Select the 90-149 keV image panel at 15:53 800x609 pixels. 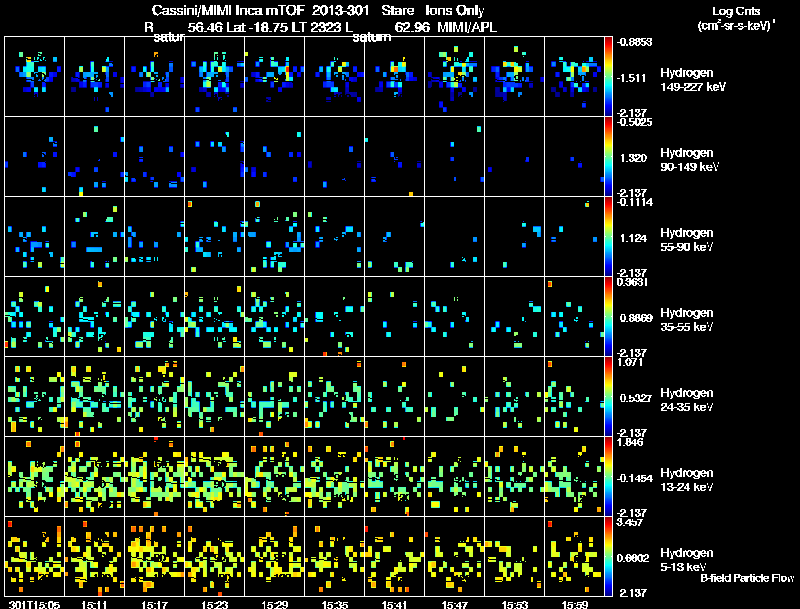pyautogui.click(x=514, y=157)
